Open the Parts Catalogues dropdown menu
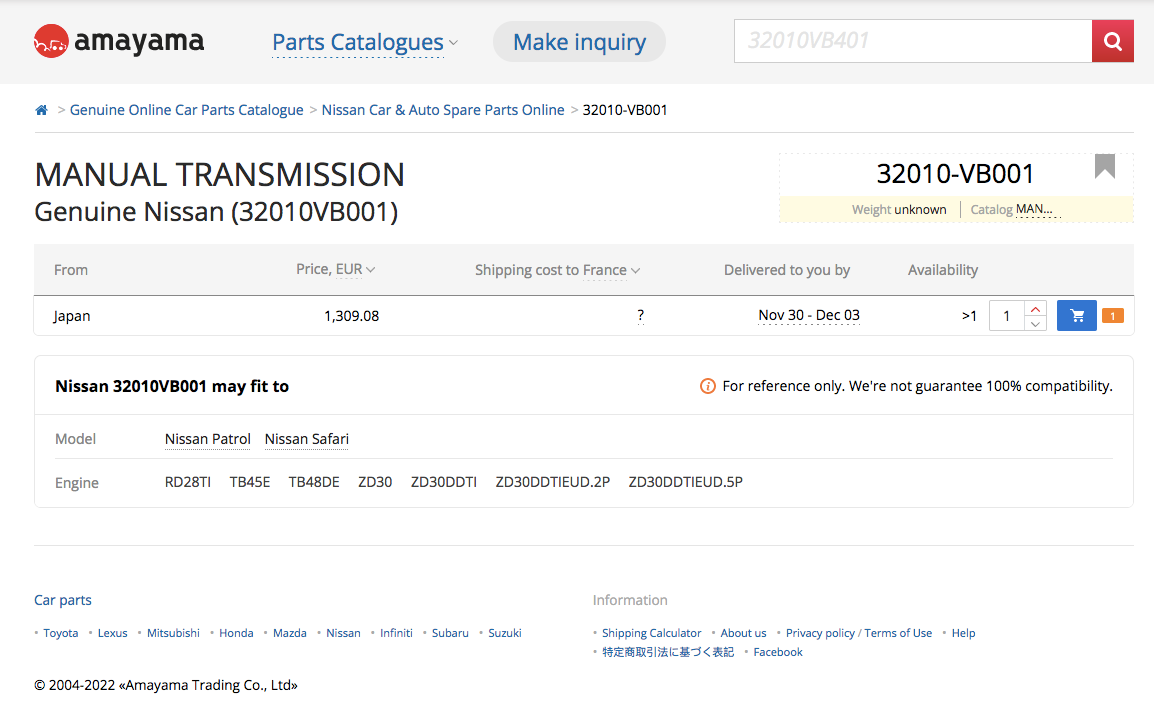 364,43
